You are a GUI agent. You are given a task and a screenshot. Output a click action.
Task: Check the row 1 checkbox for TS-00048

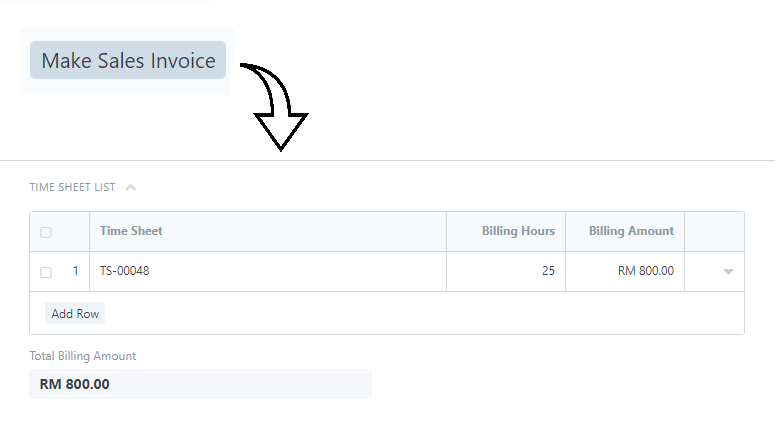click(46, 272)
